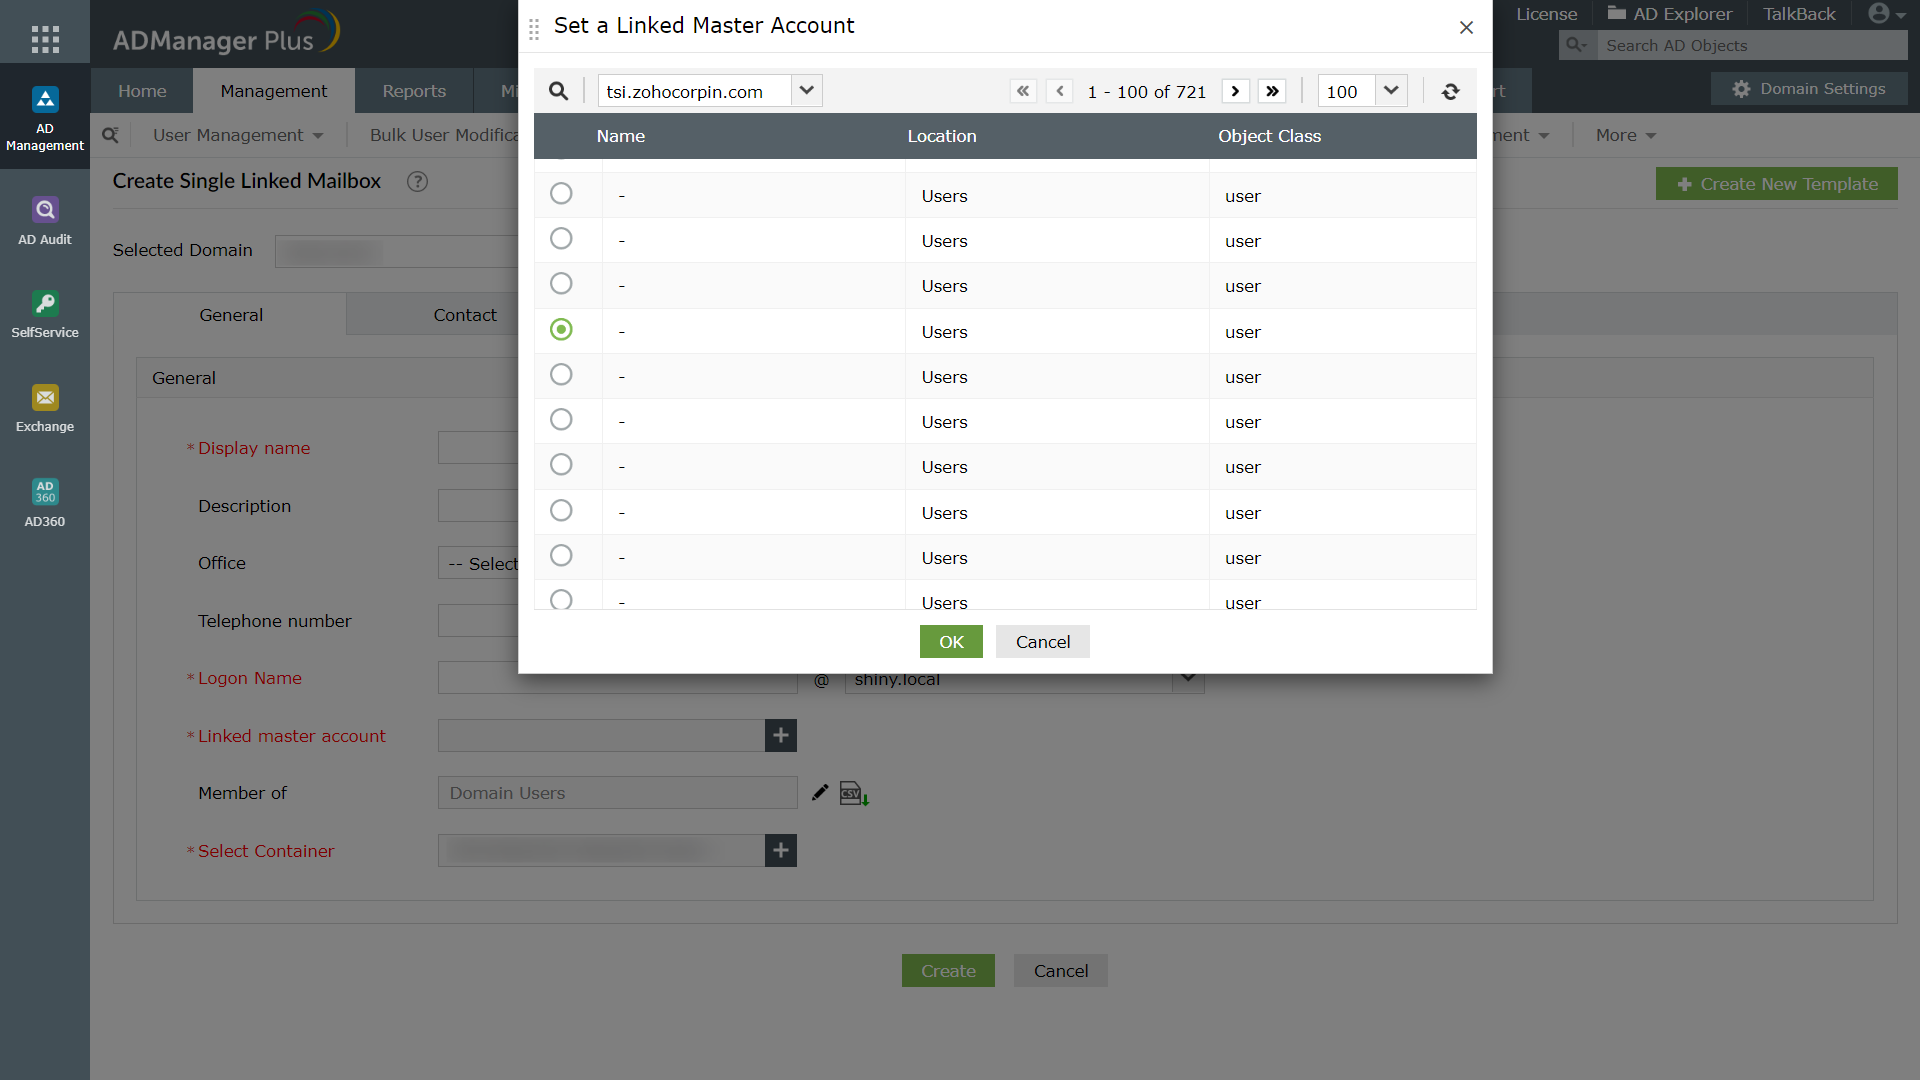Open the Exchange module in the sidebar

[45, 408]
